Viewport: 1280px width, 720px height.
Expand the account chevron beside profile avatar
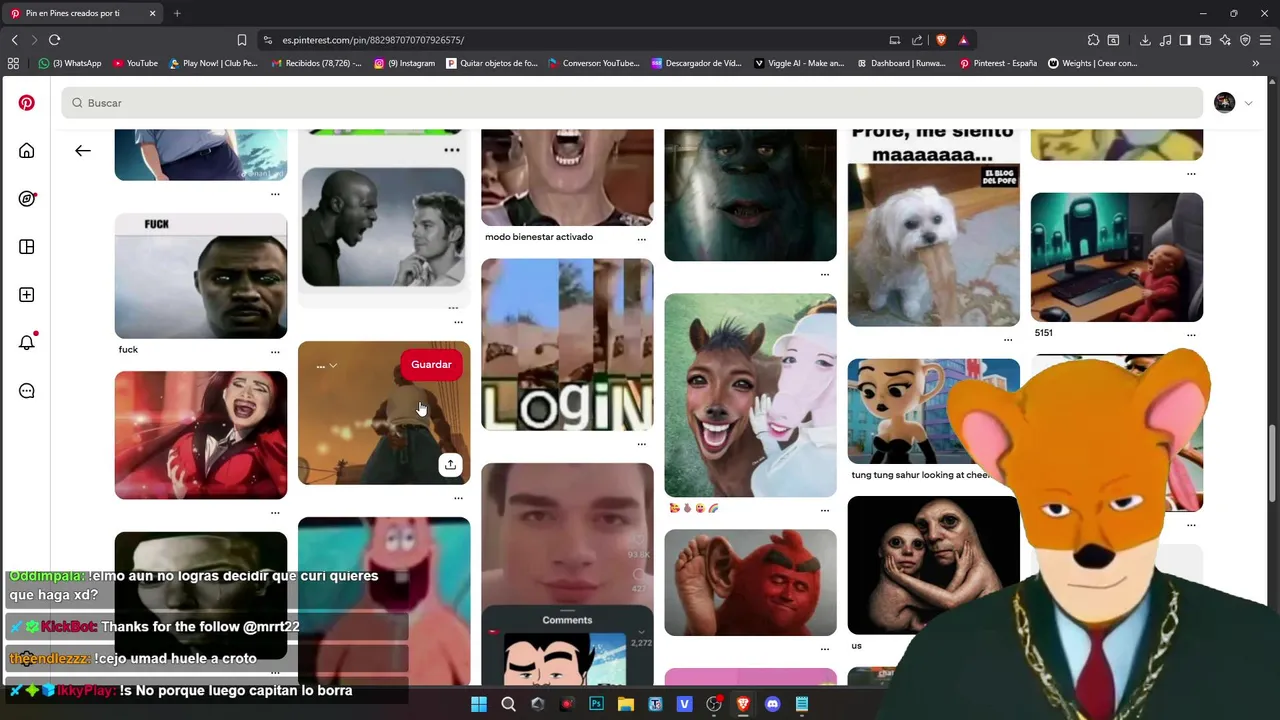(x=1248, y=103)
